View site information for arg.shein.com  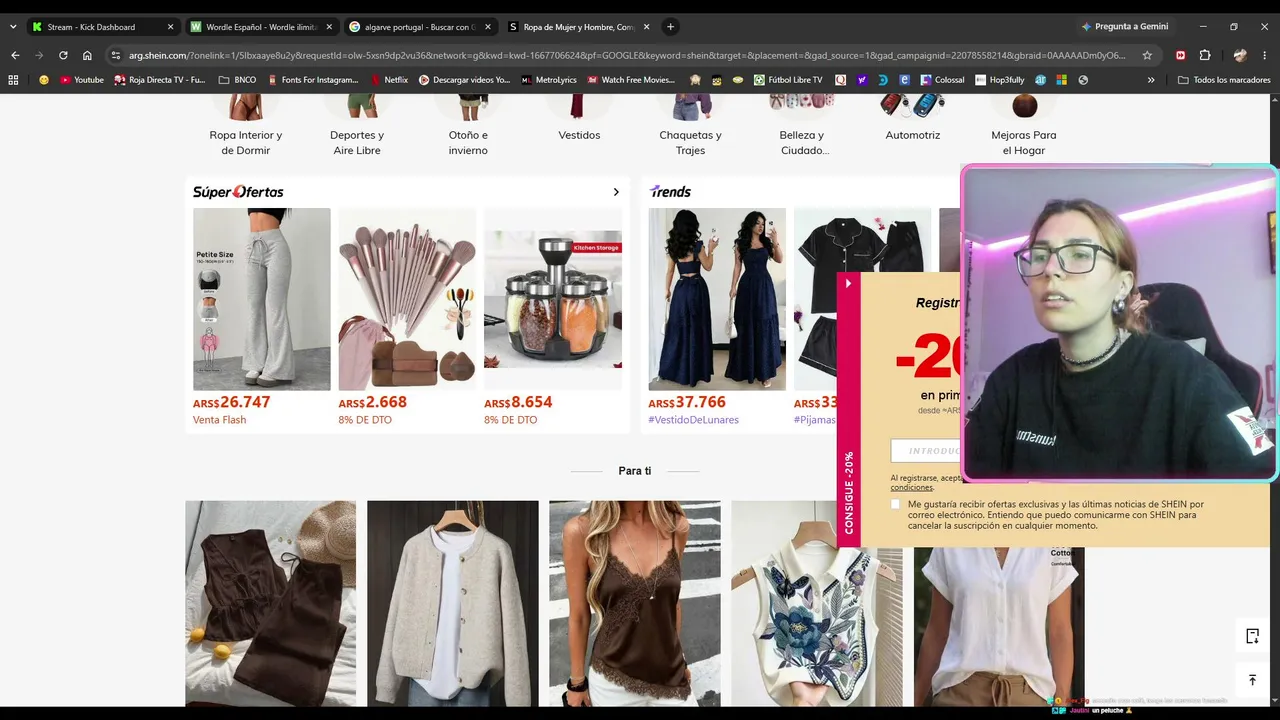click(116, 55)
